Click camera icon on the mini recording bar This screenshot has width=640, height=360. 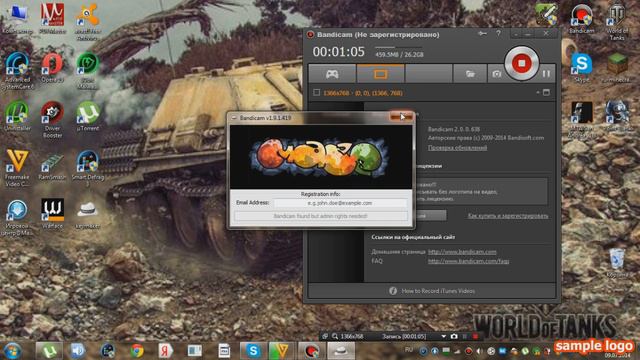coord(454,337)
